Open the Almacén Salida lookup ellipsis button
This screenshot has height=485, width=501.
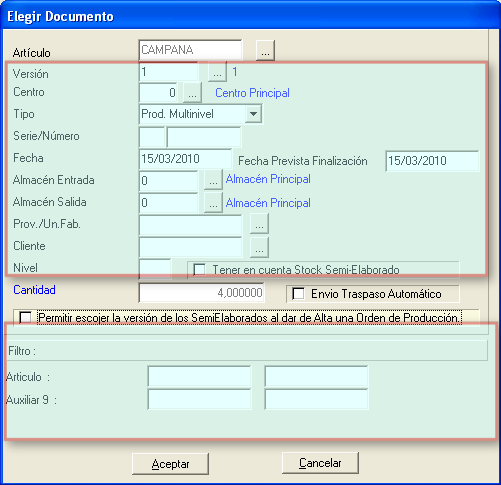pyautogui.click(x=213, y=202)
